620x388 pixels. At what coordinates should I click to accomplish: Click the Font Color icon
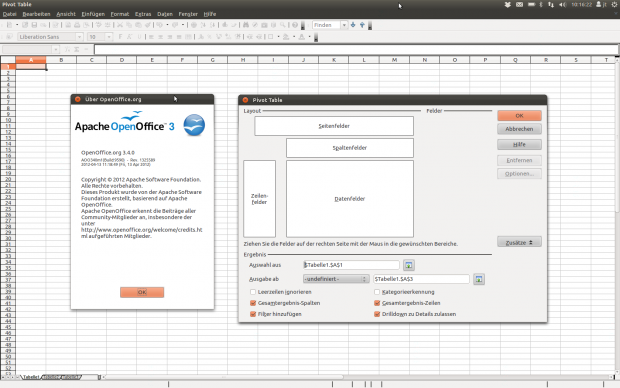pyautogui.click(x=302, y=37)
